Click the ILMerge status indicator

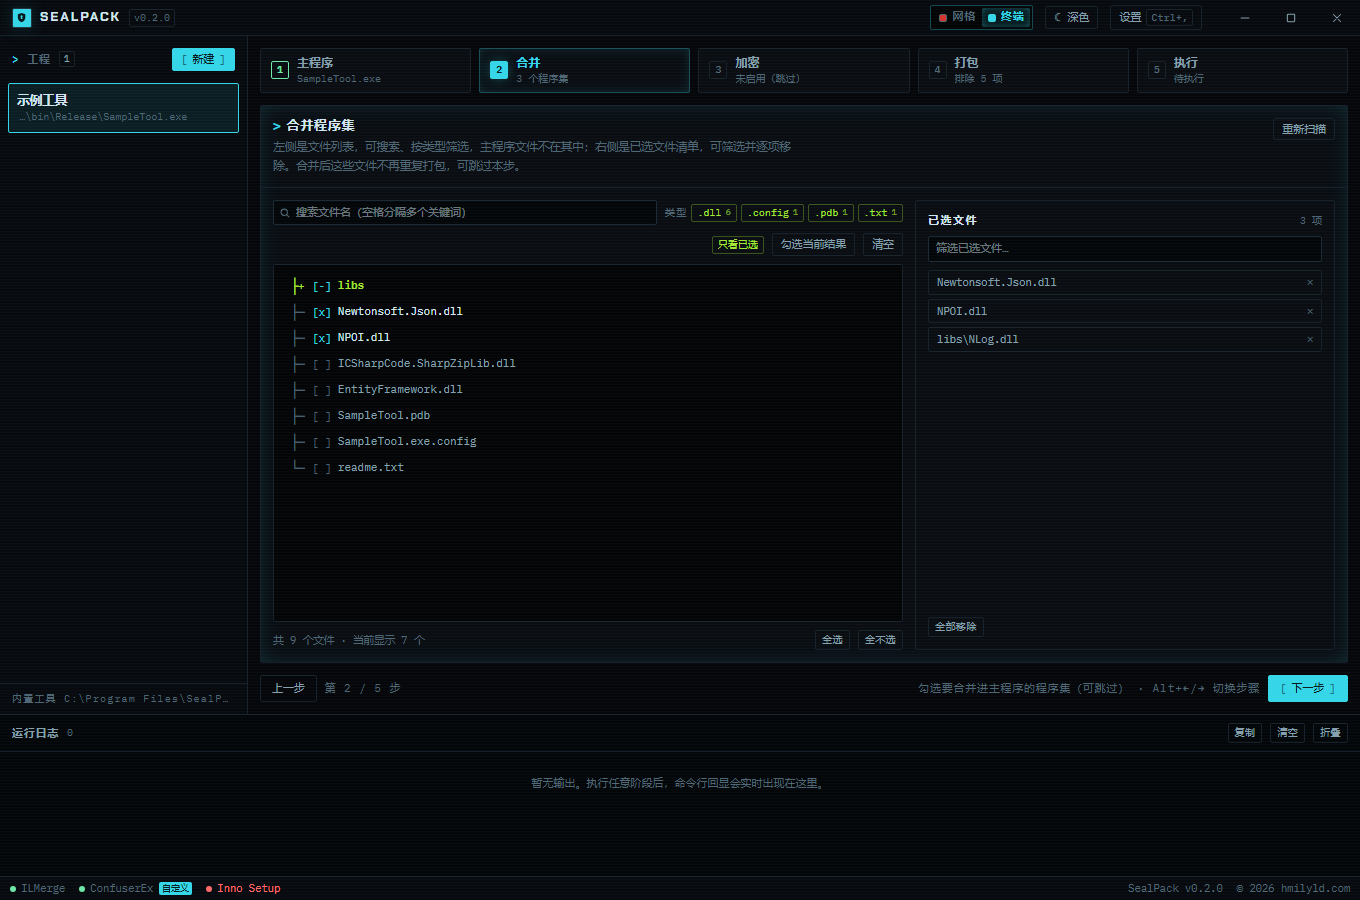point(38,888)
